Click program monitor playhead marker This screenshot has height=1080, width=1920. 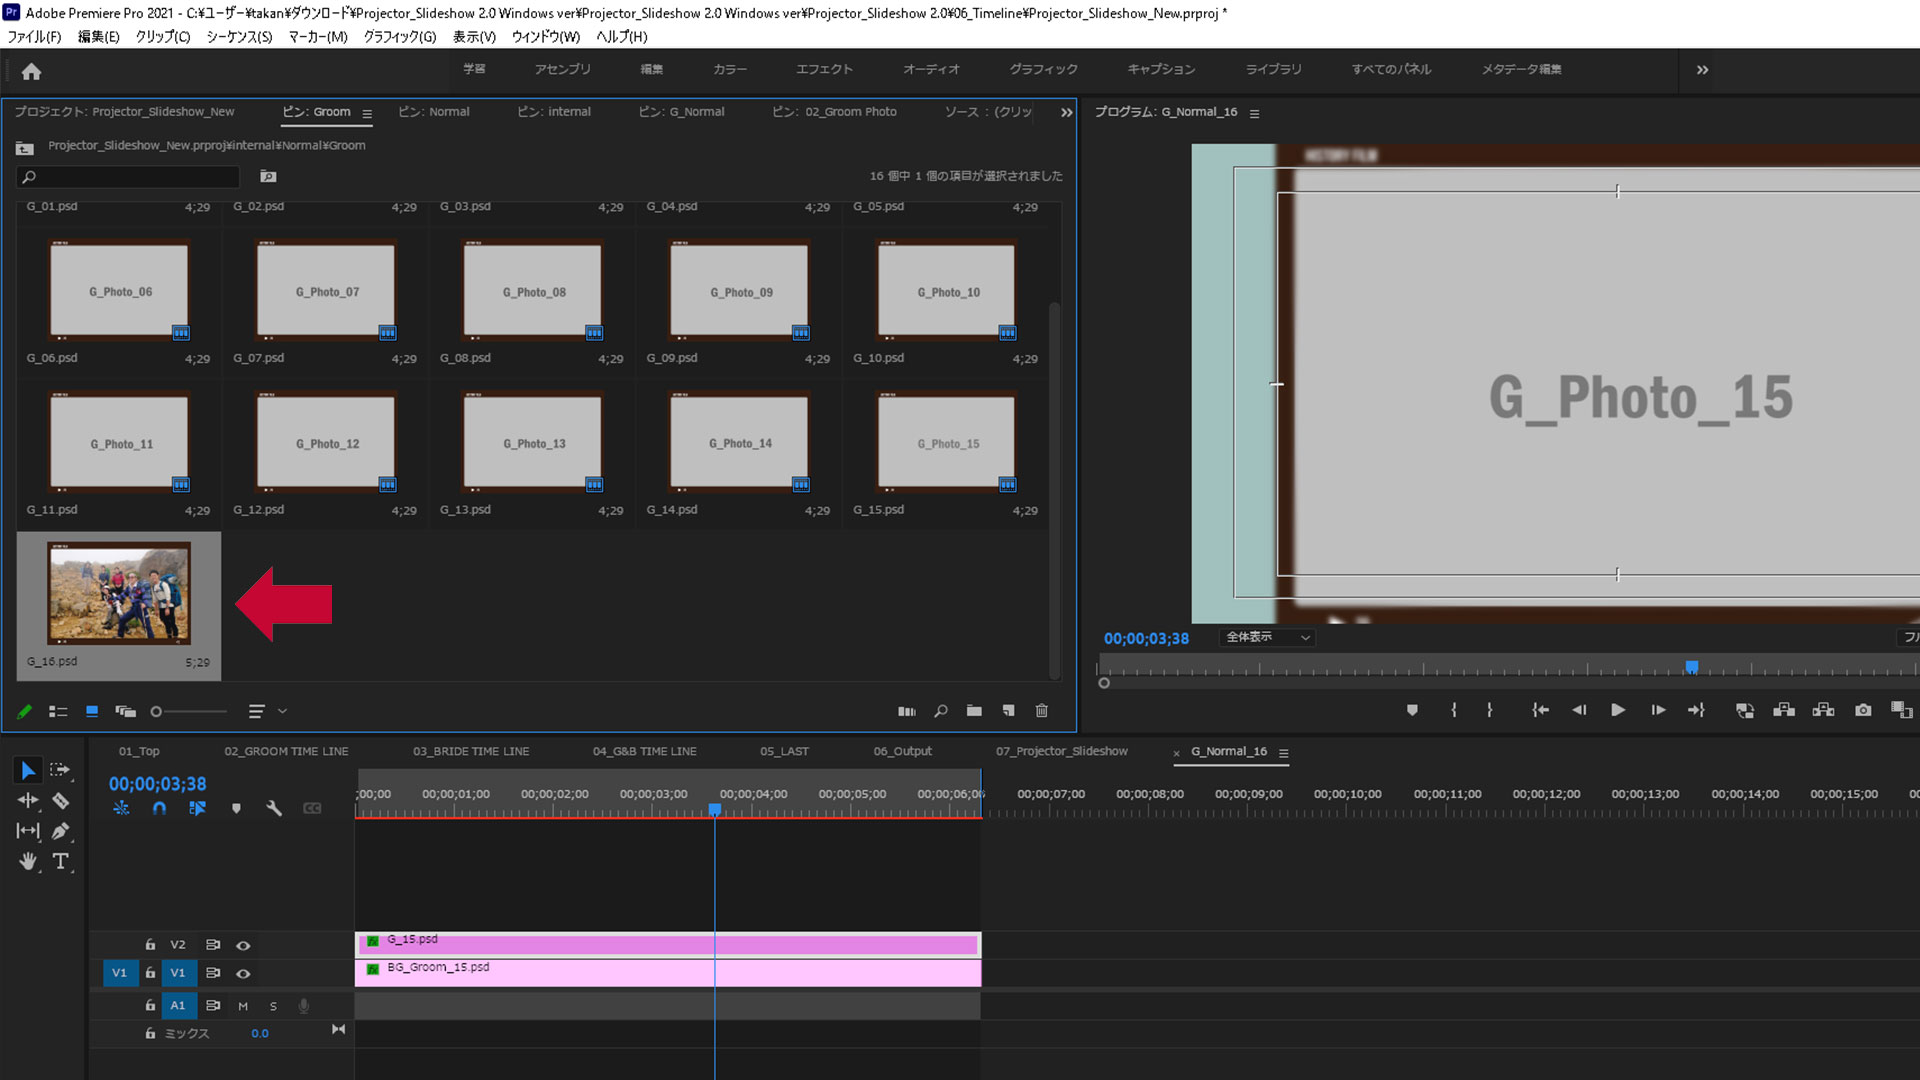pyautogui.click(x=1691, y=666)
